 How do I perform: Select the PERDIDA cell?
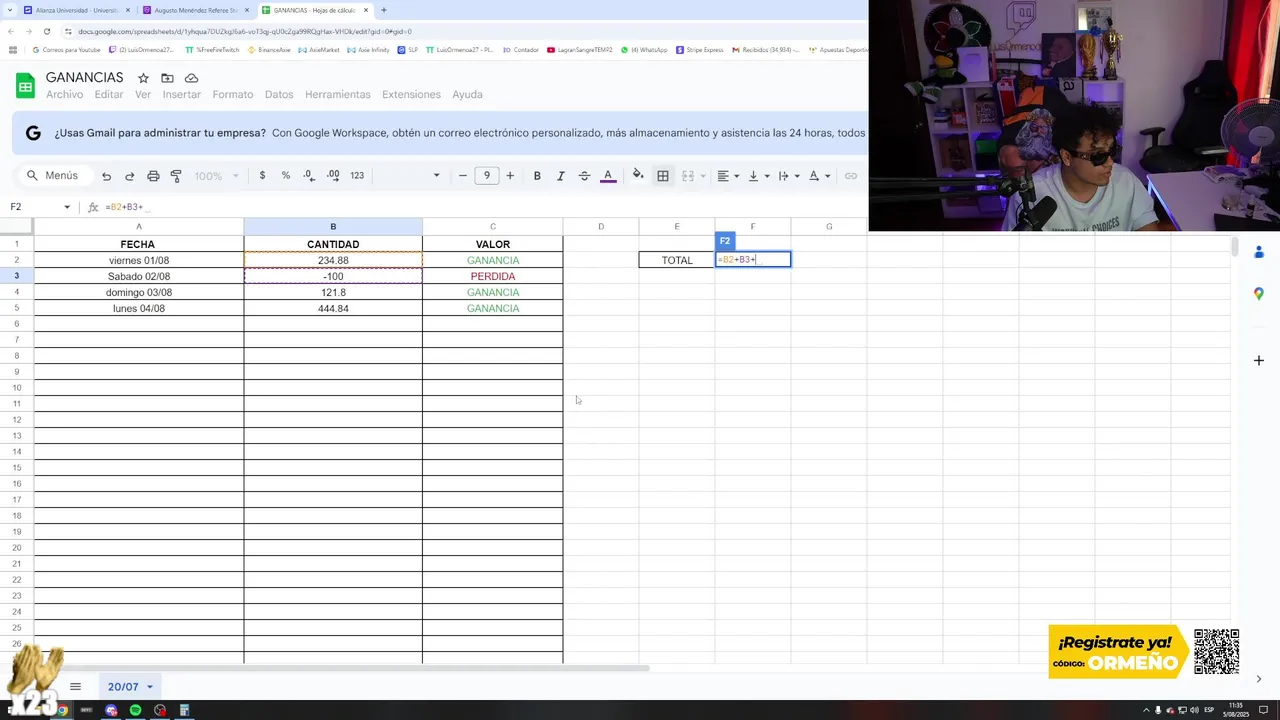pyautogui.click(x=493, y=276)
